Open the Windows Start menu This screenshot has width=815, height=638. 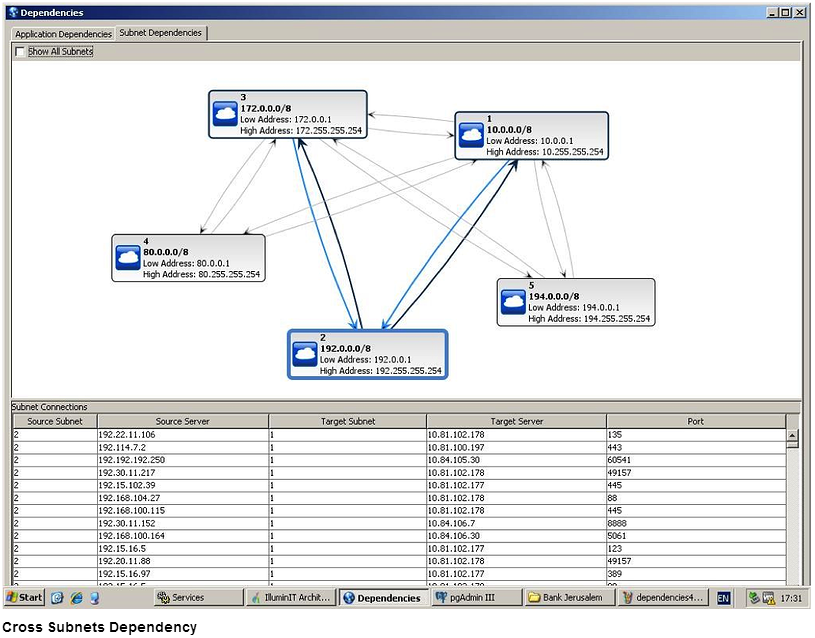[x=24, y=598]
